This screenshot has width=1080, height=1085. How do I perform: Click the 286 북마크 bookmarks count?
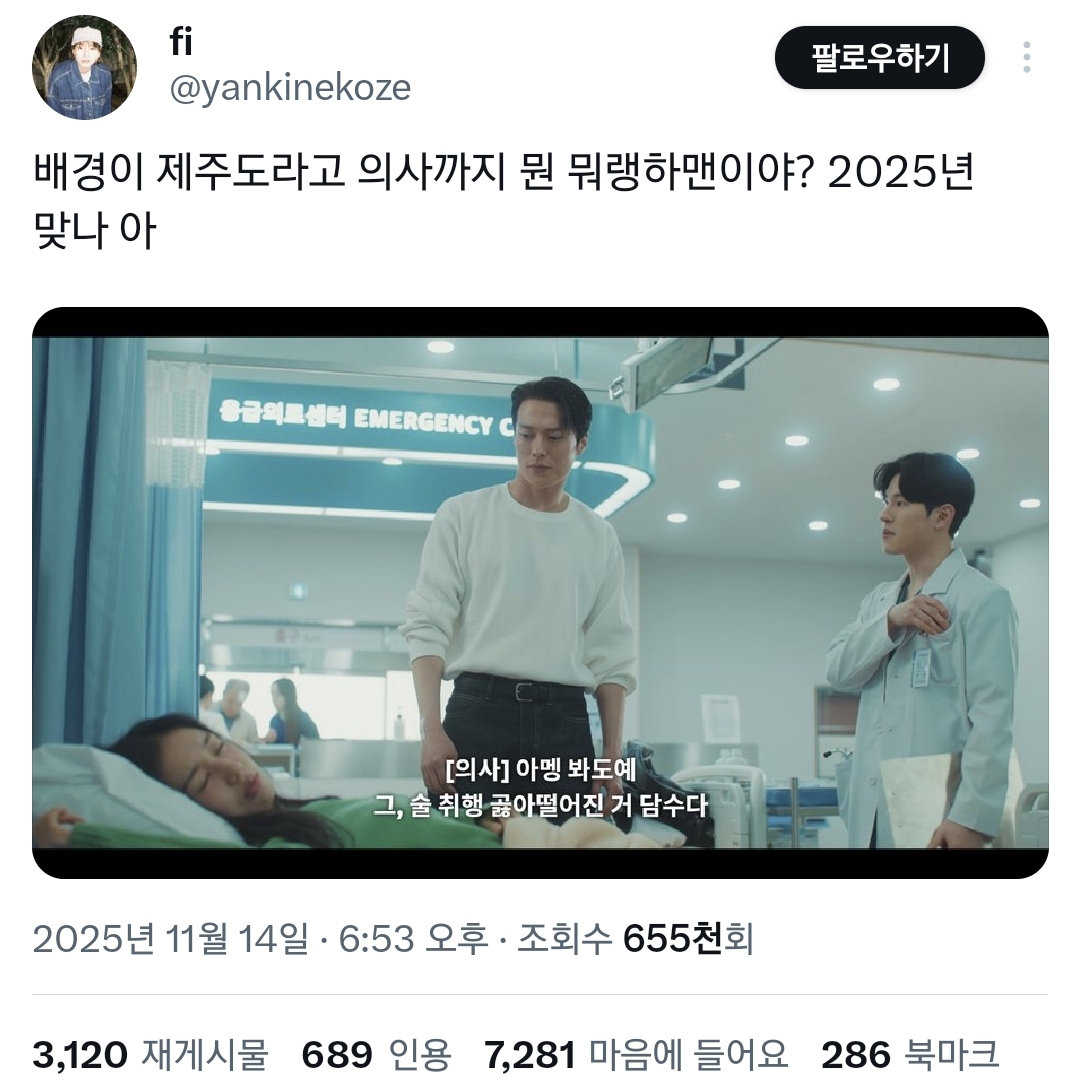(x=910, y=1055)
